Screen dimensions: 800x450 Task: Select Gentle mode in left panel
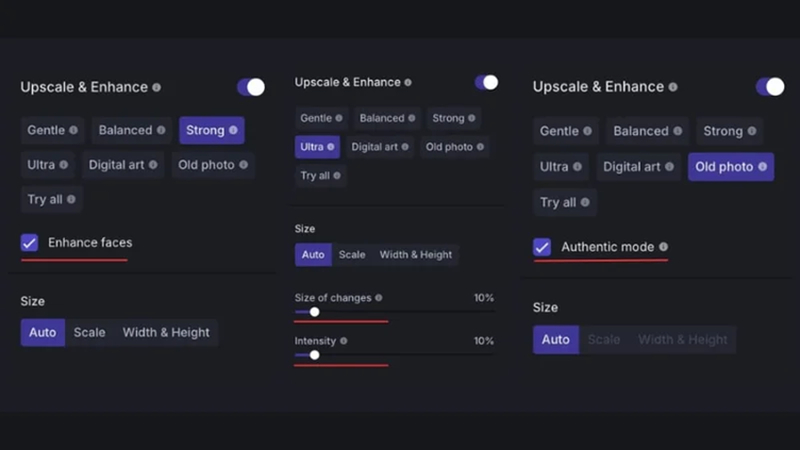click(53, 130)
